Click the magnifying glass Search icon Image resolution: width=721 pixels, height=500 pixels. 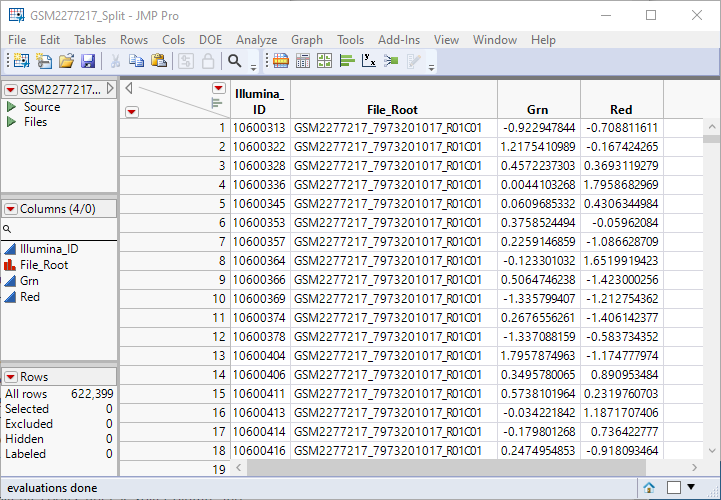point(235,61)
